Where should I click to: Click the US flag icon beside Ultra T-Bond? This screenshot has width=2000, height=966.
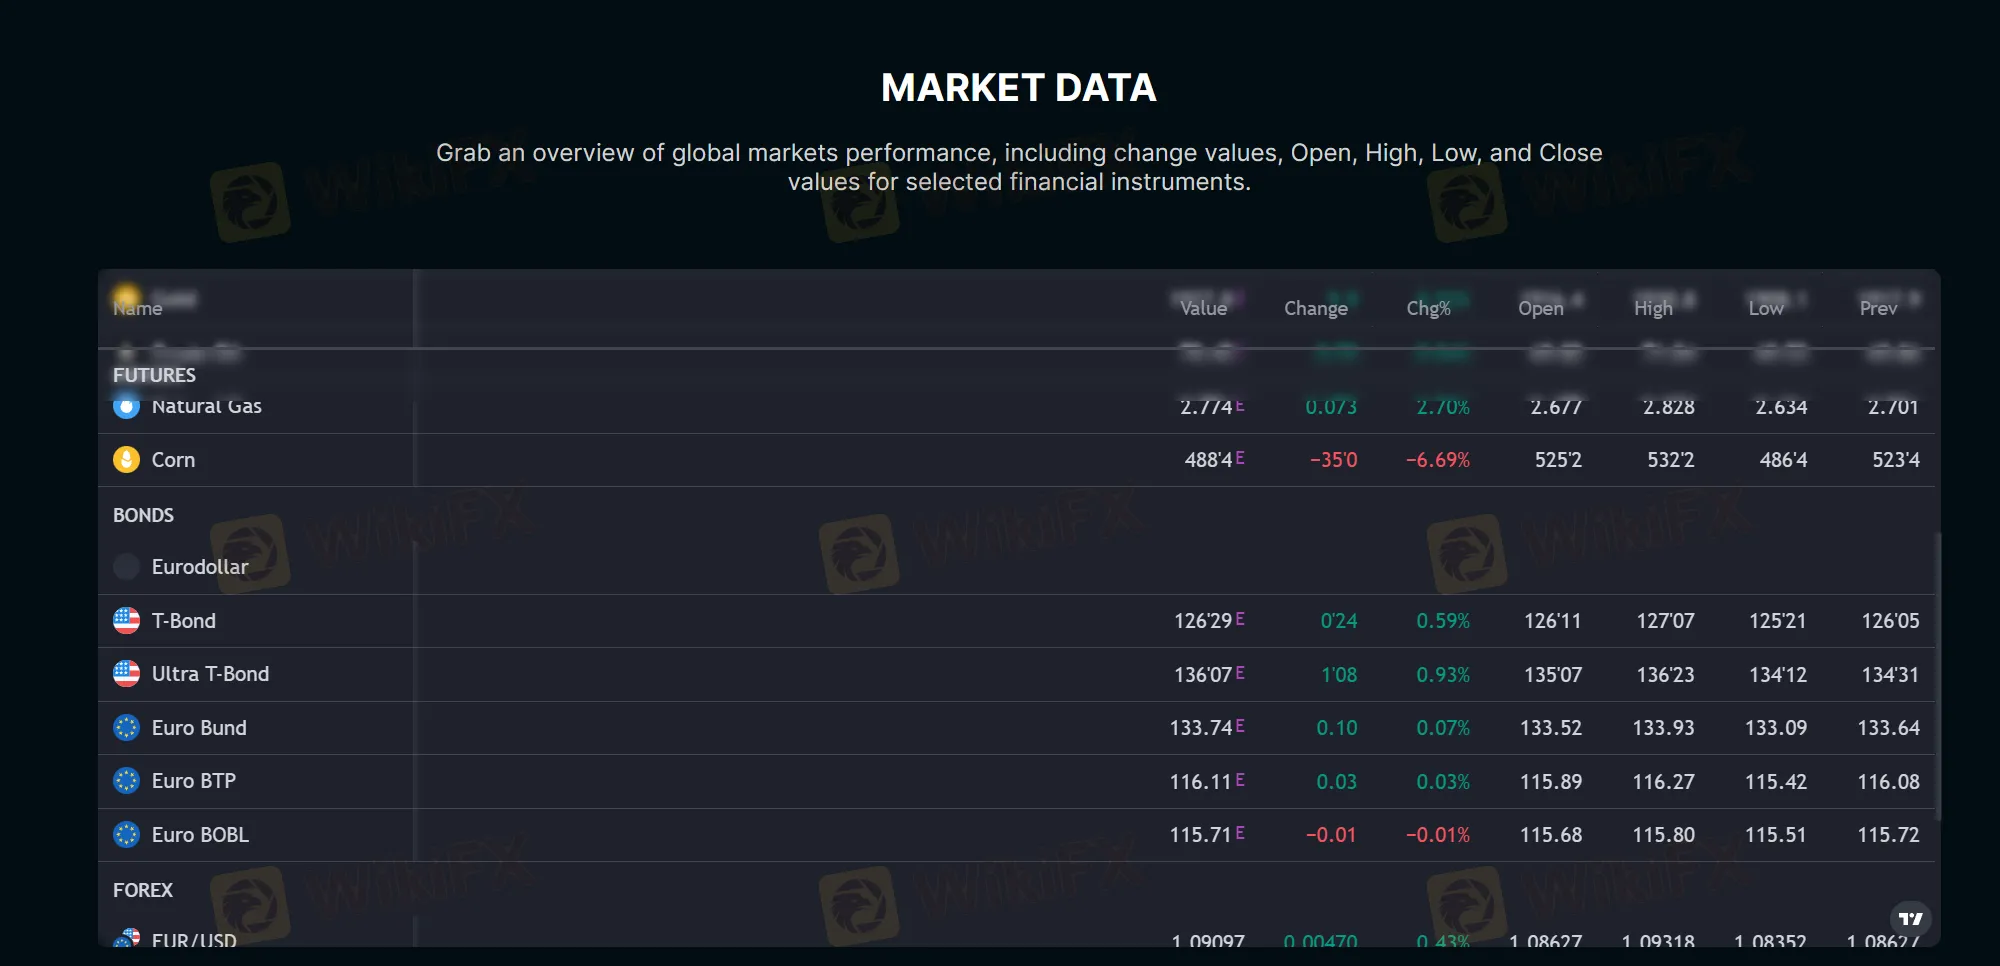point(127,674)
